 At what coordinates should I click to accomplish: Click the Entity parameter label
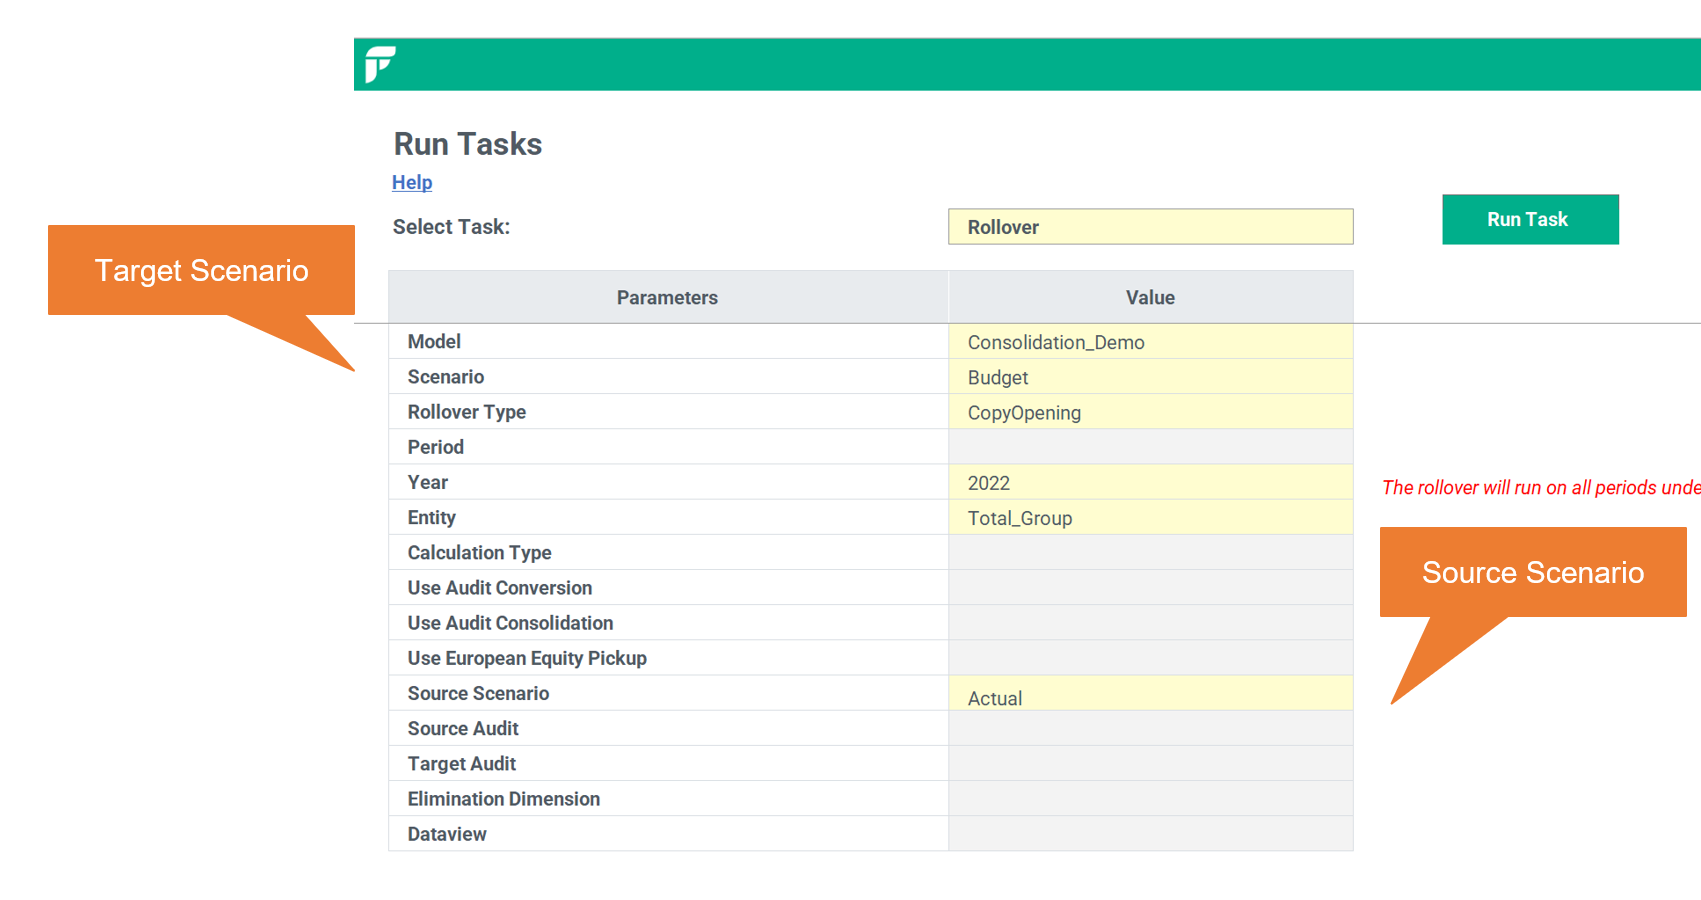tap(432, 517)
